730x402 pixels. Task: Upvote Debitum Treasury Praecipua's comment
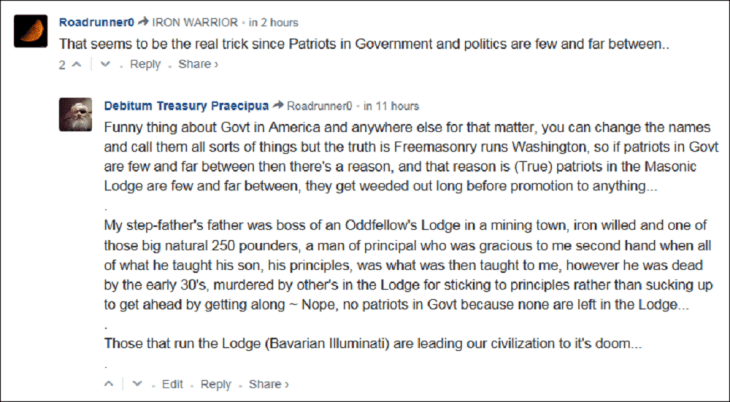[109, 384]
